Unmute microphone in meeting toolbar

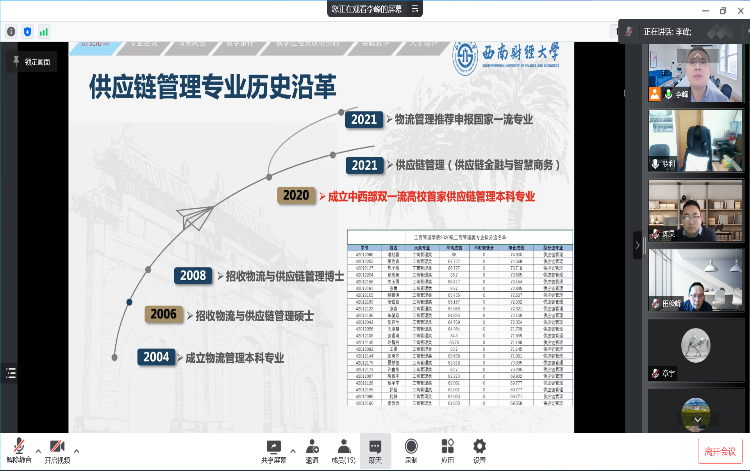coord(17,448)
